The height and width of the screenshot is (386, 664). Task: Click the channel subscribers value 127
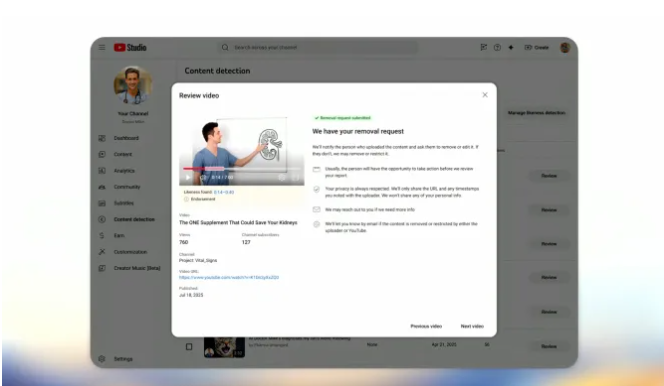tap(246, 243)
